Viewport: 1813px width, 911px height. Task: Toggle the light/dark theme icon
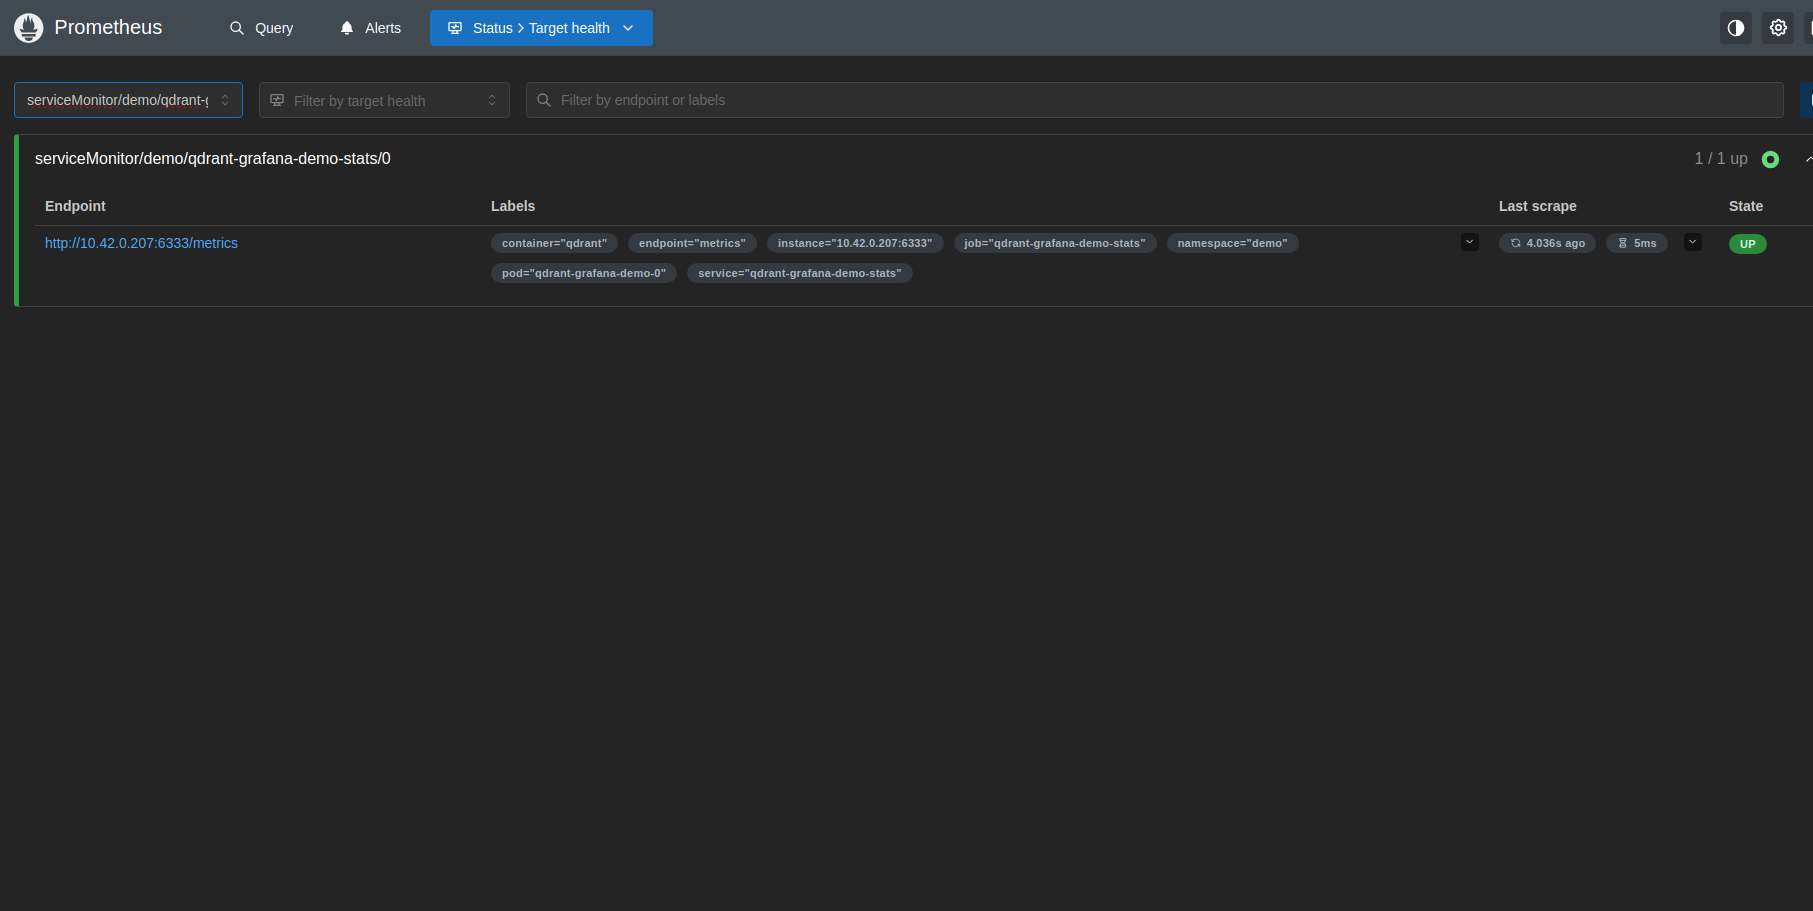point(1736,28)
